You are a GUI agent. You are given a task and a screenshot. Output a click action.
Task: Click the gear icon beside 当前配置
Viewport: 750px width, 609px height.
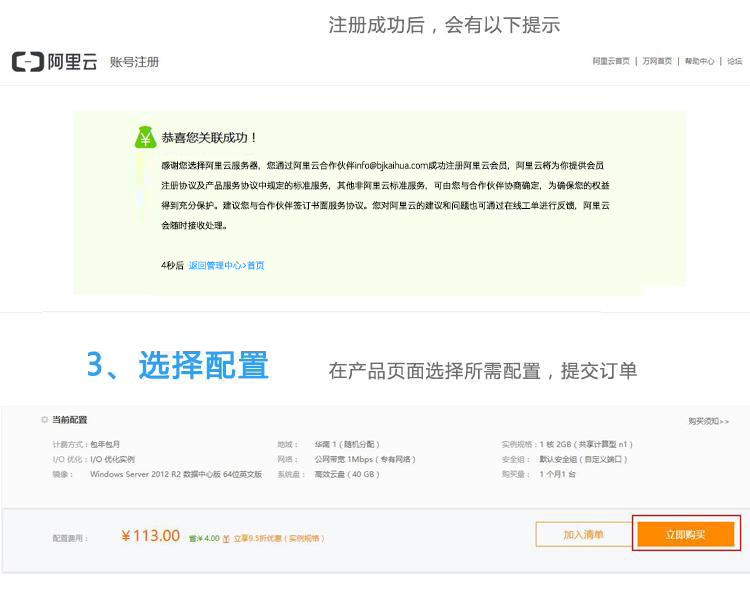[44, 420]
